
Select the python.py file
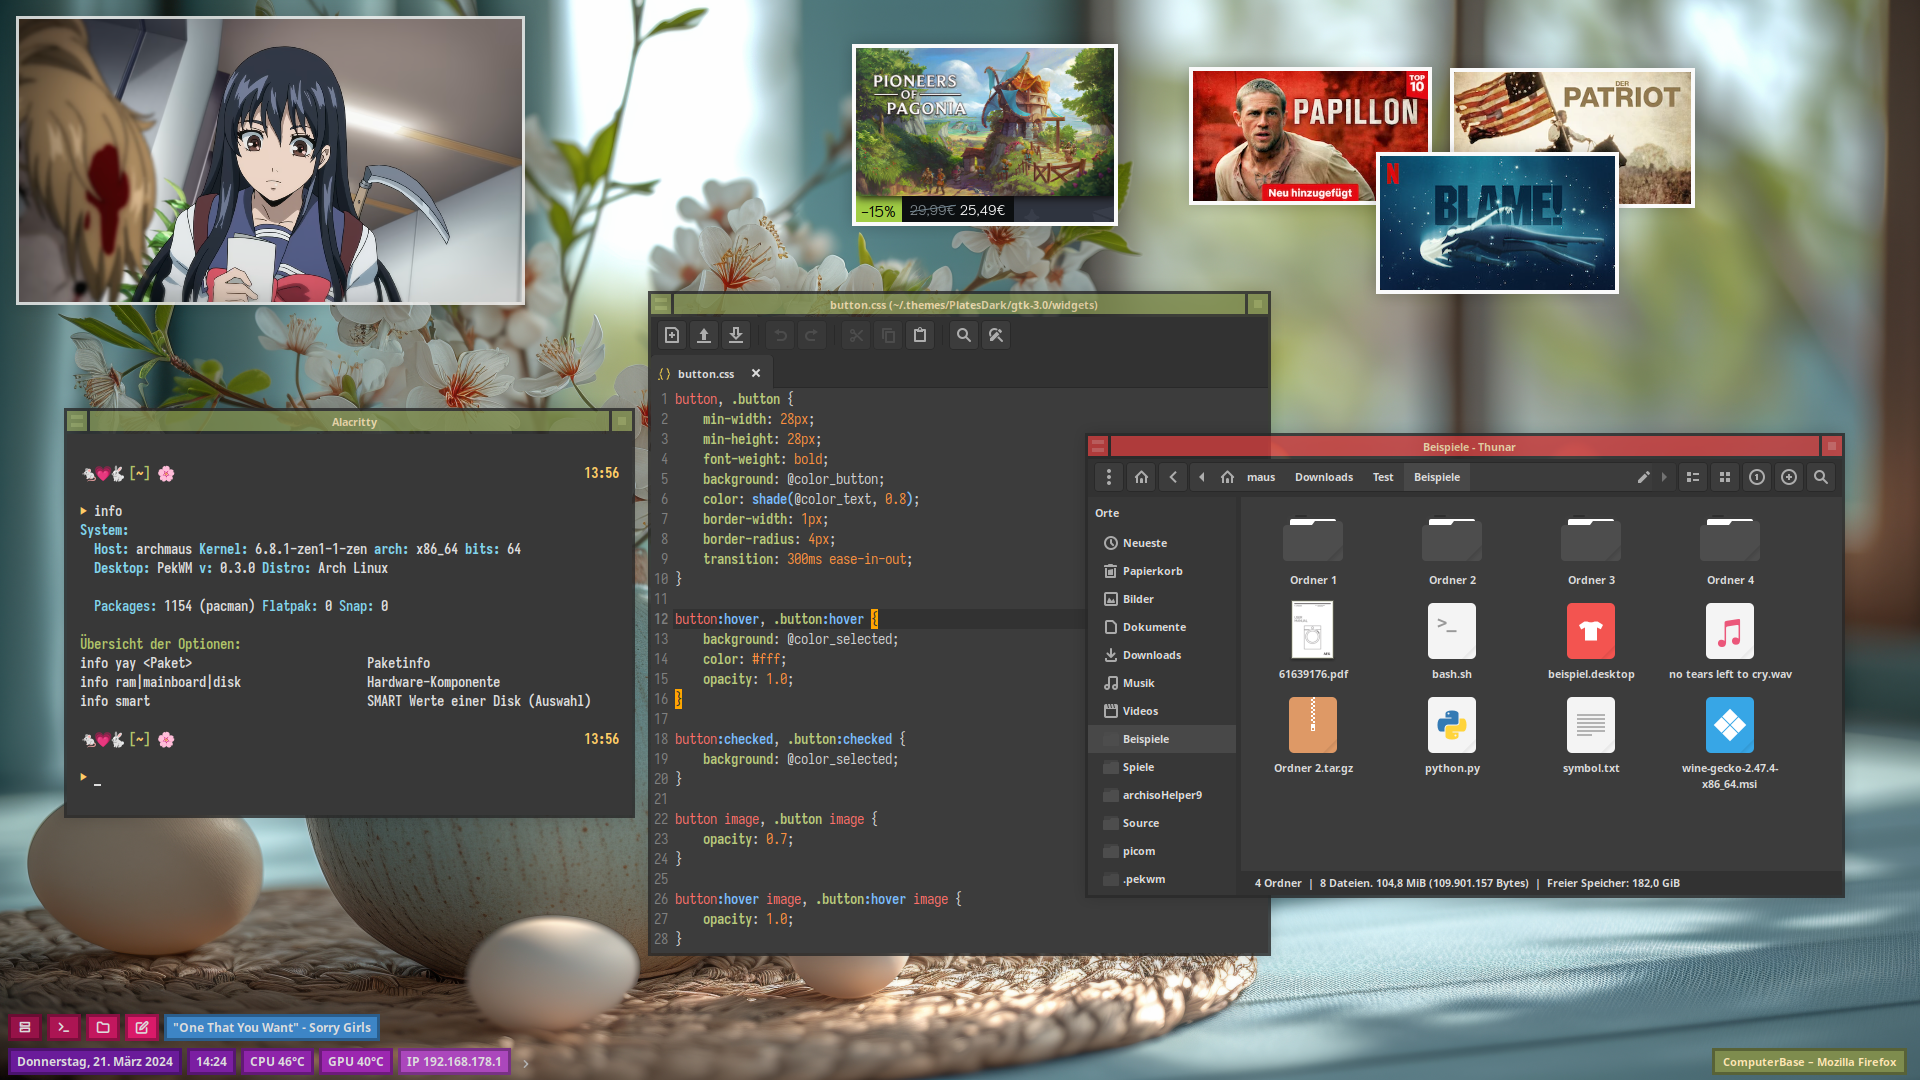pos(1452,735)
